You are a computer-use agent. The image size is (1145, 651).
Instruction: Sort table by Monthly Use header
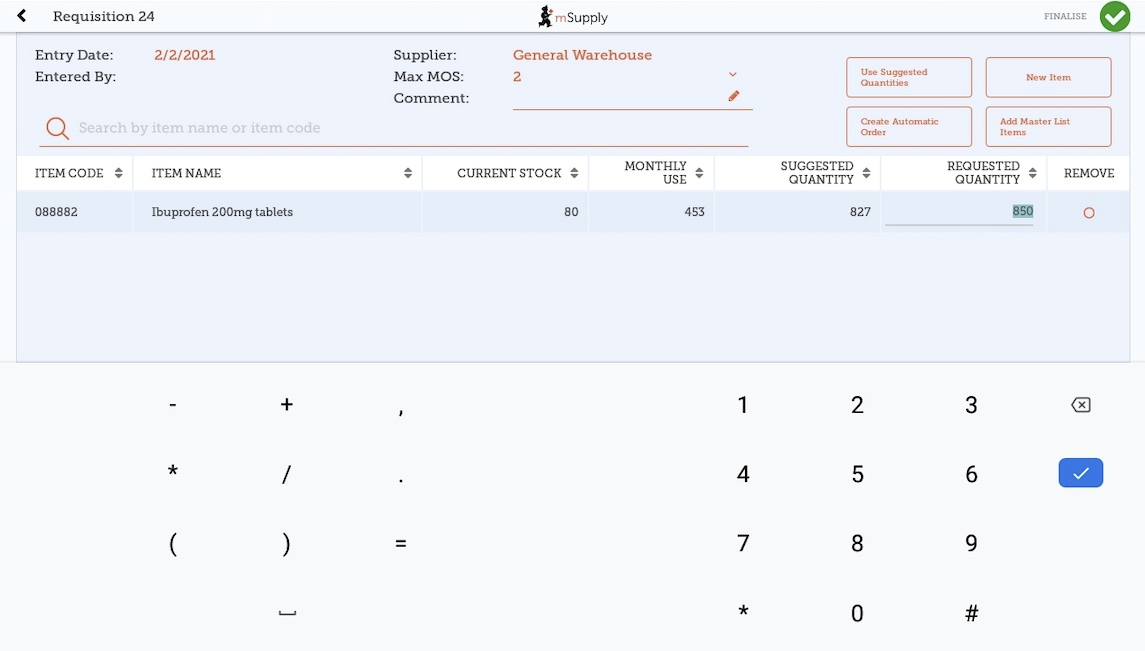(655, 173)
